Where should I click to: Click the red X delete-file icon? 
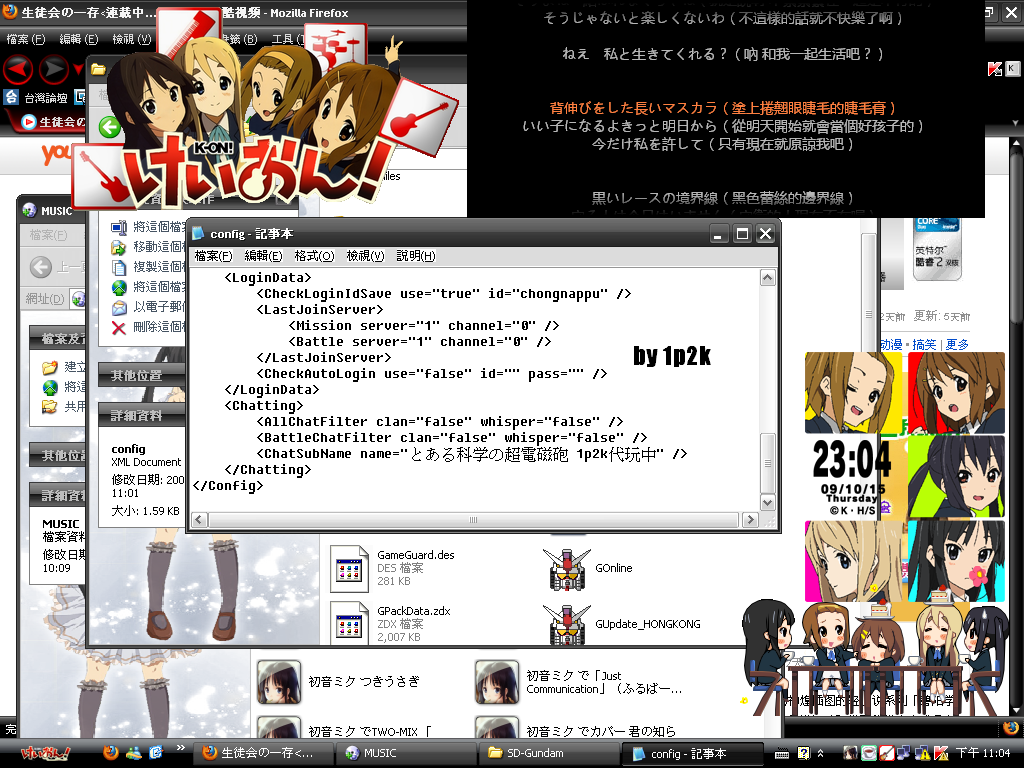coord(119,327)
